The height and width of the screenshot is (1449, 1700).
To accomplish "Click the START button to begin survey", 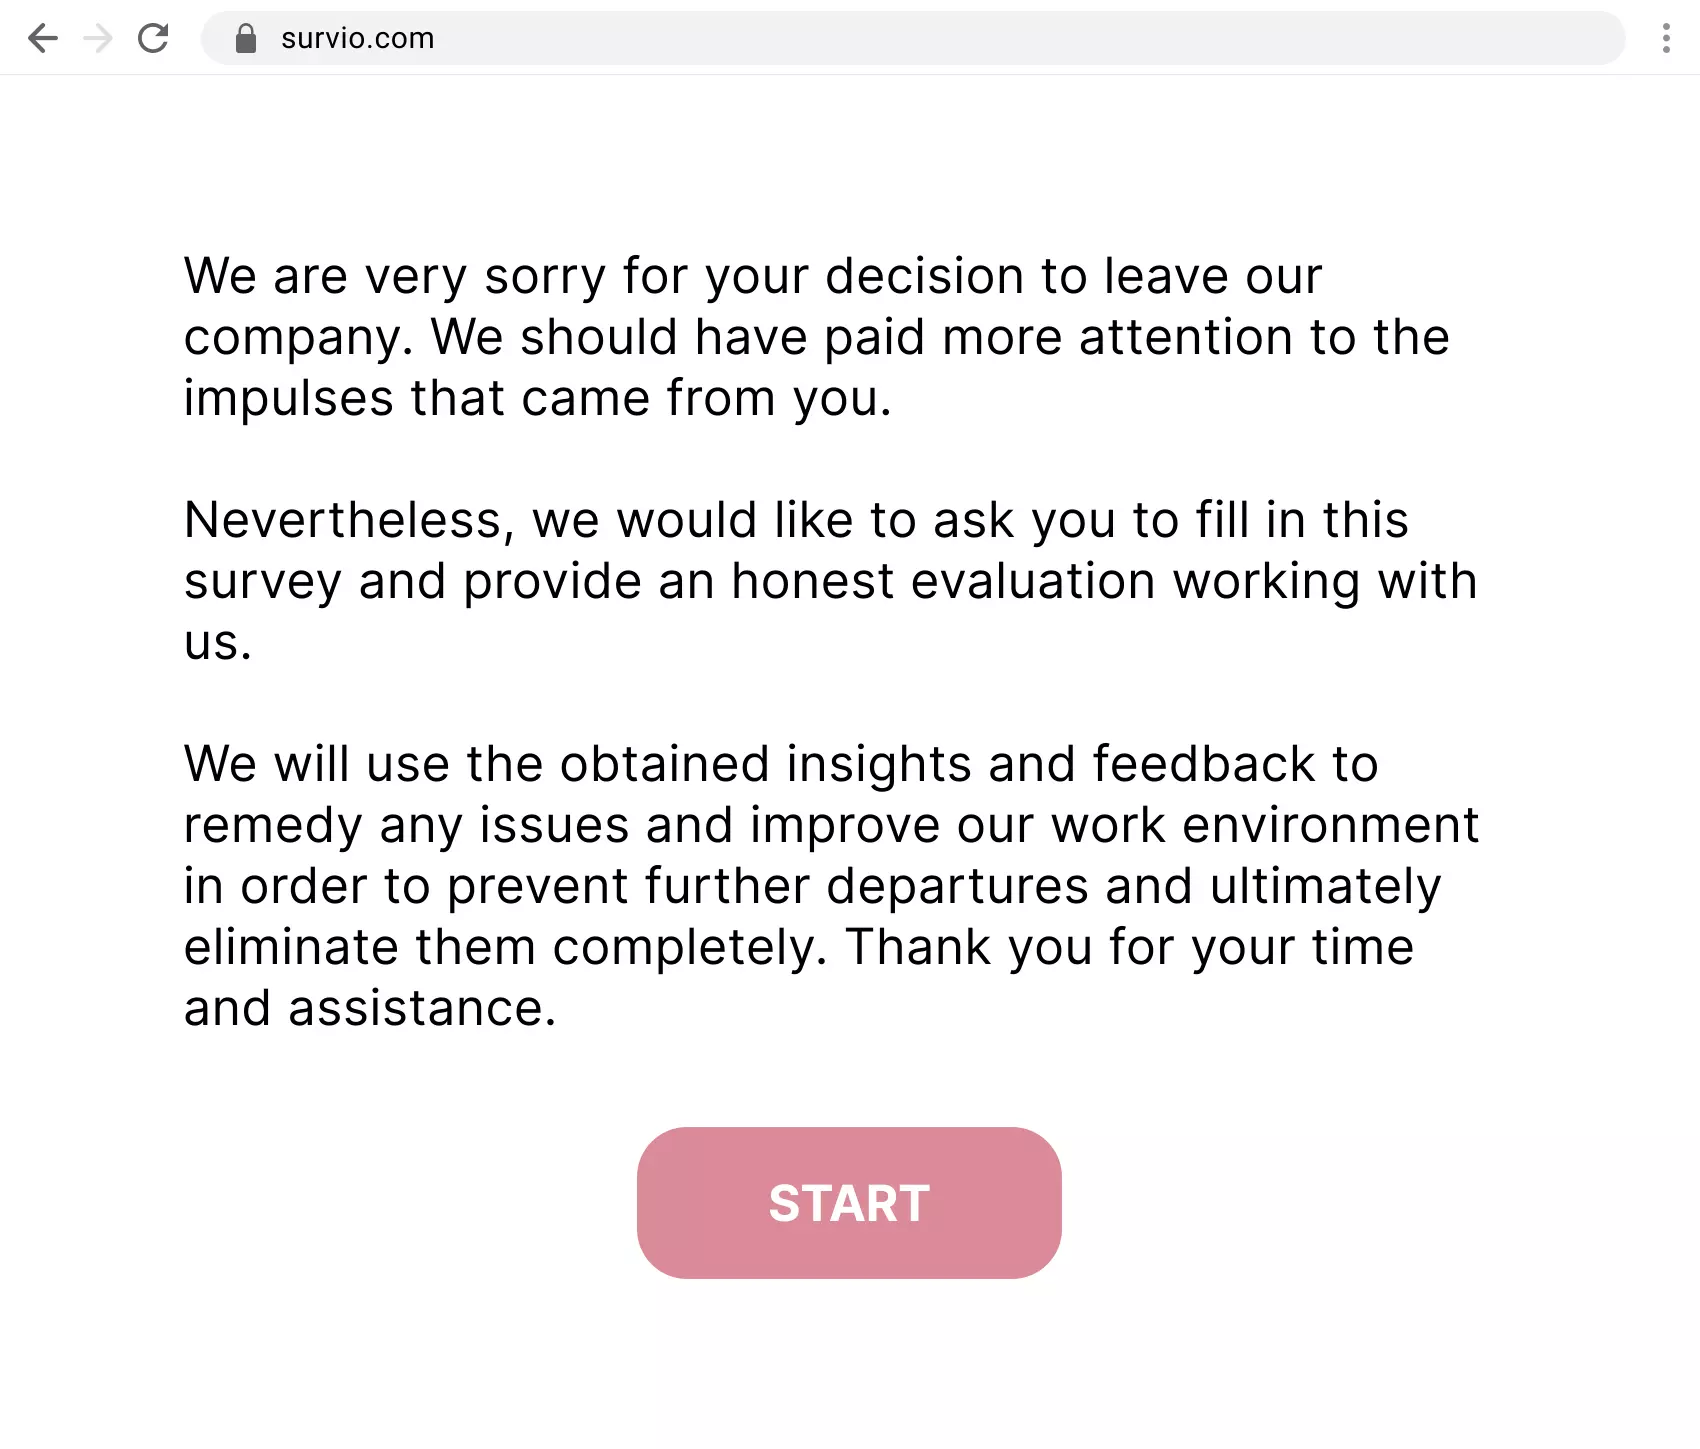I will pos(849,1203).
